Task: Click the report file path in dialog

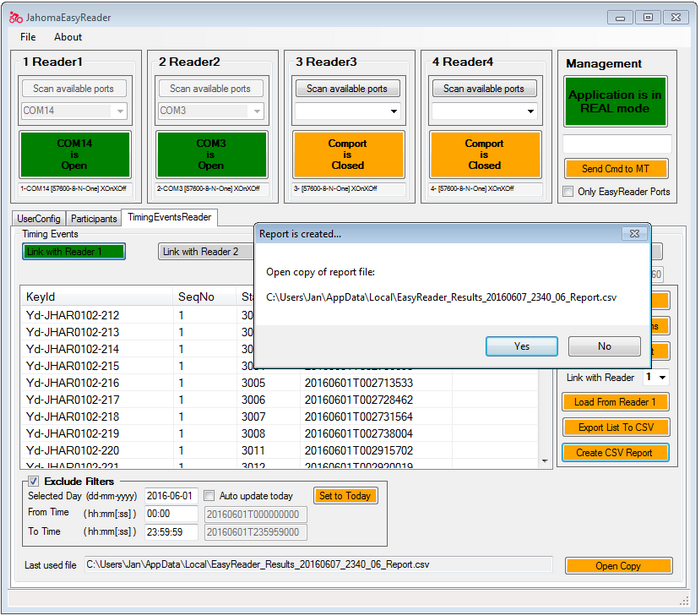Action: click(x=441, y=298)
